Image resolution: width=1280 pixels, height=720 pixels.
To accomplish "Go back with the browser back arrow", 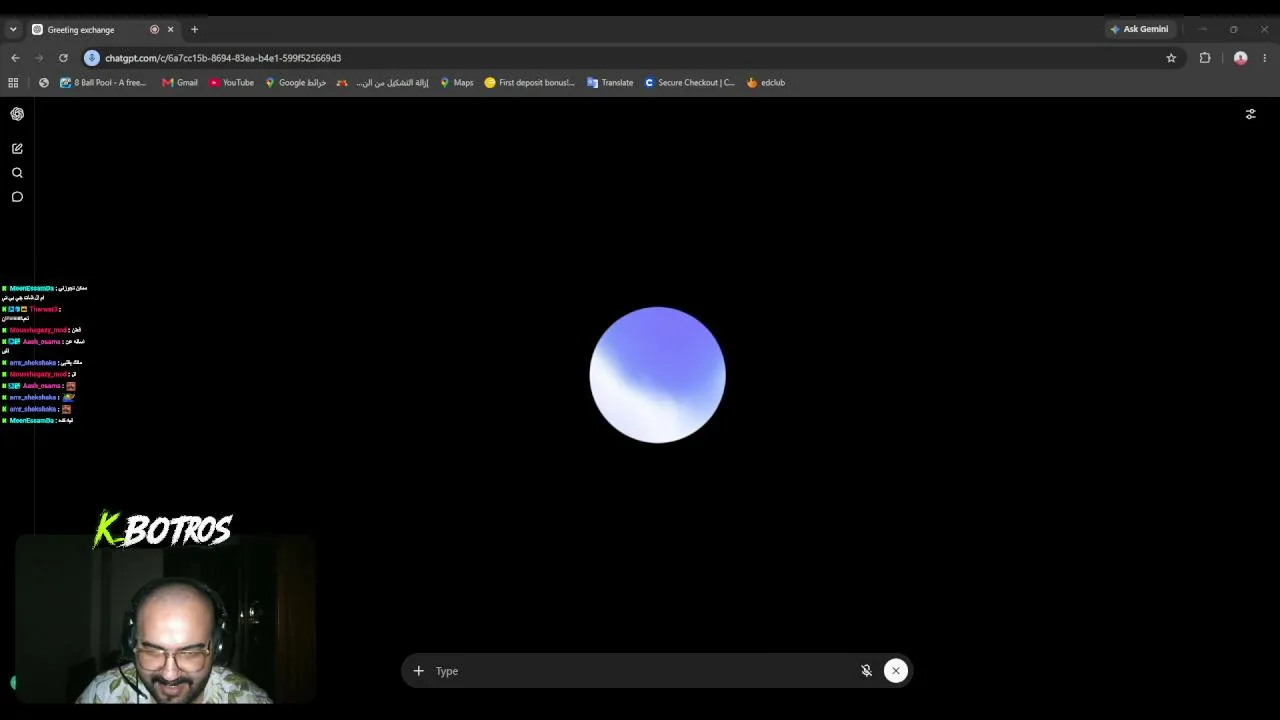I will 15,58.
